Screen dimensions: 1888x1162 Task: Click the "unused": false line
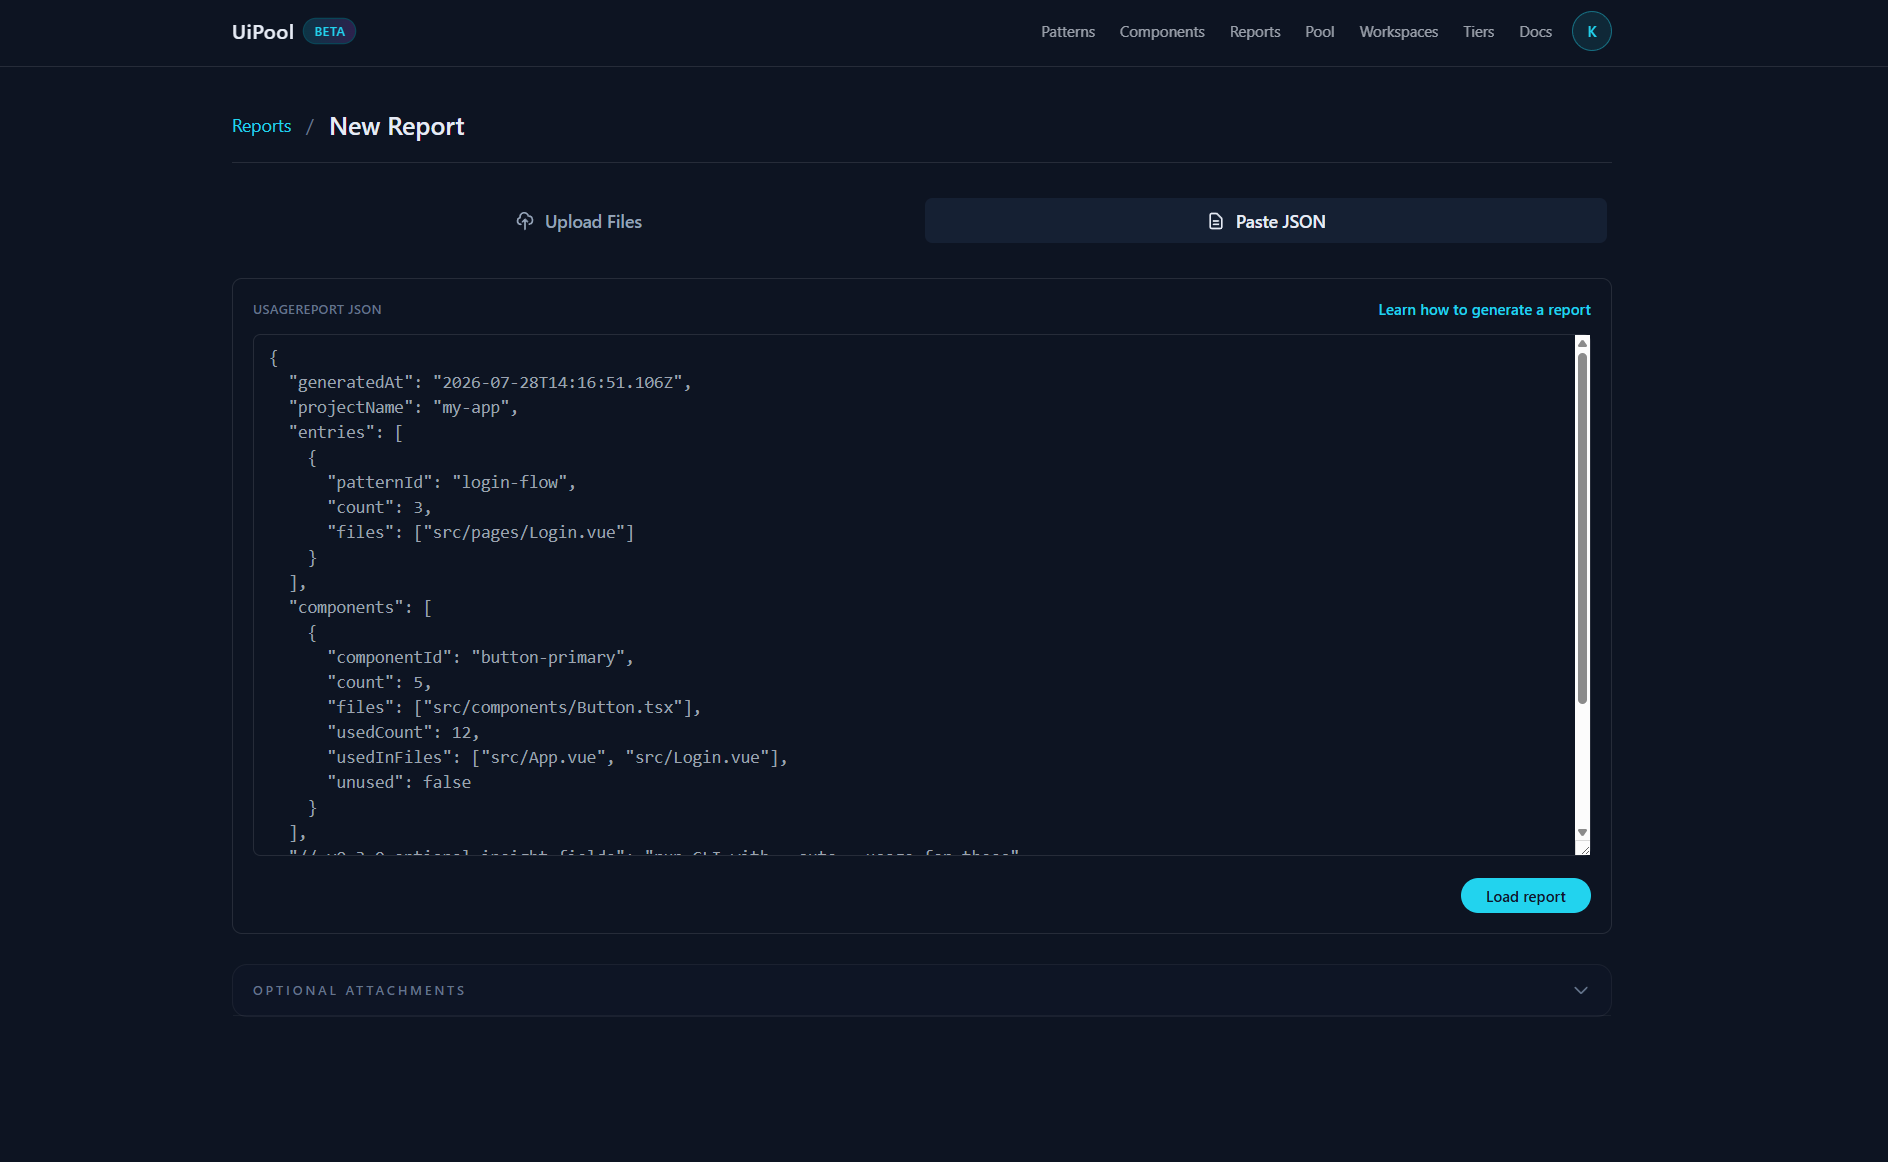coord(399,782)
